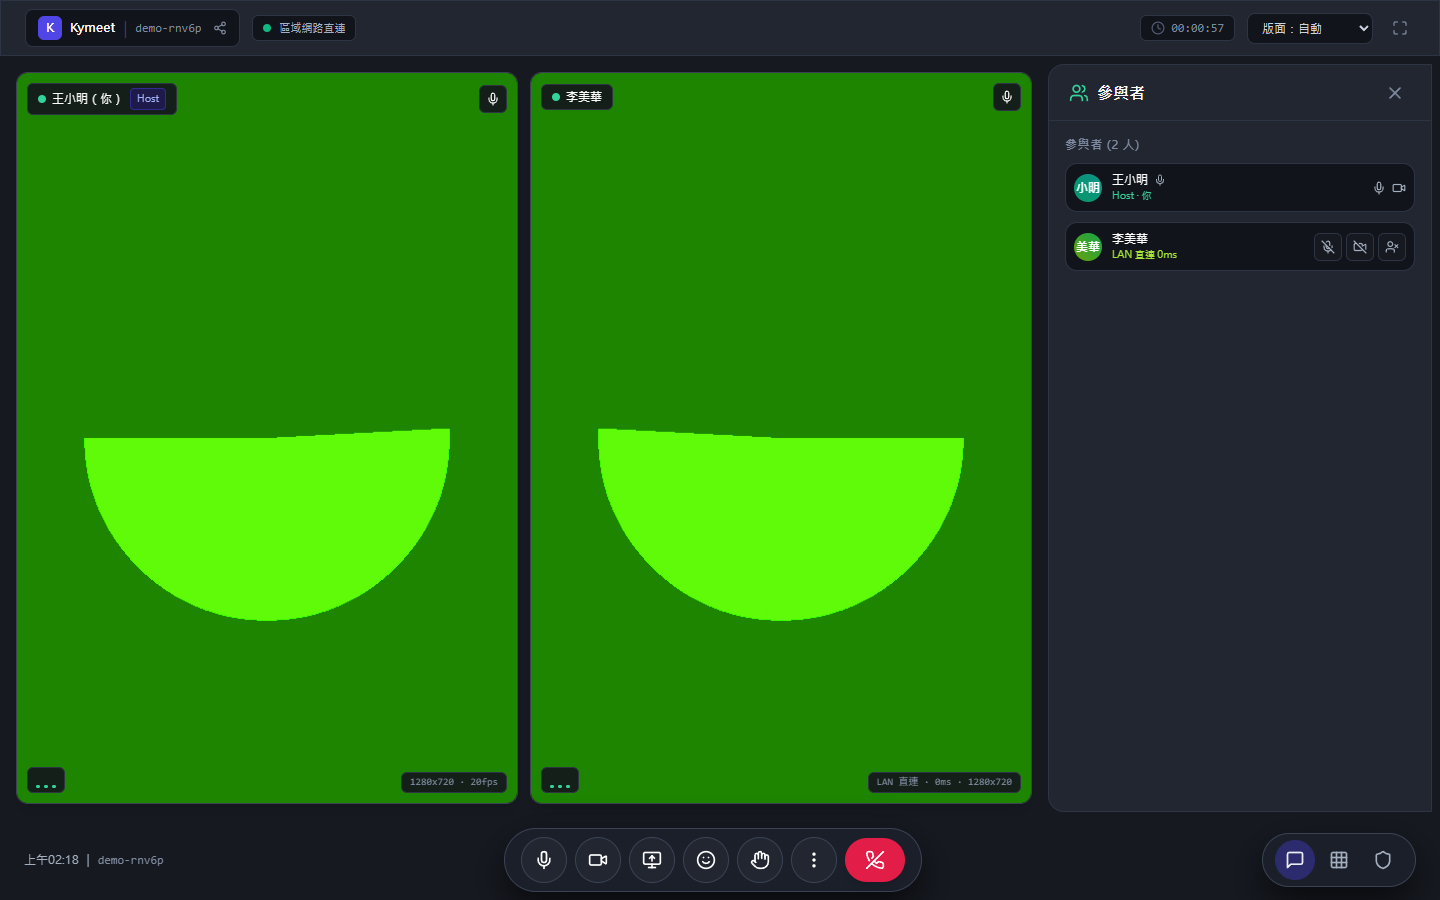Image resolution: width=1440 pixels, height=900 pixels.
Task: Start screen sharing from the bottom toolbar
Action: (x=652, y=860)
